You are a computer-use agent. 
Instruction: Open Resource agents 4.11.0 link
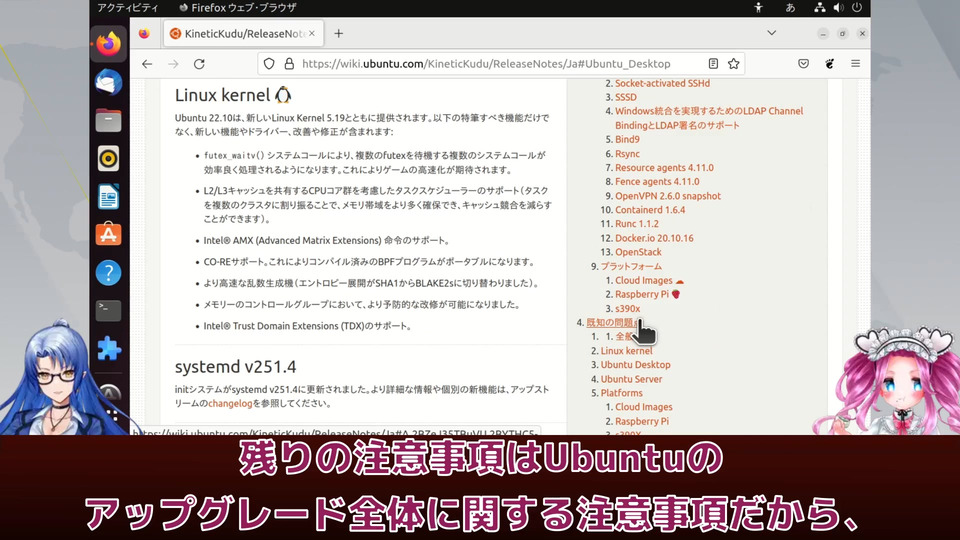[x=664, y=168]
